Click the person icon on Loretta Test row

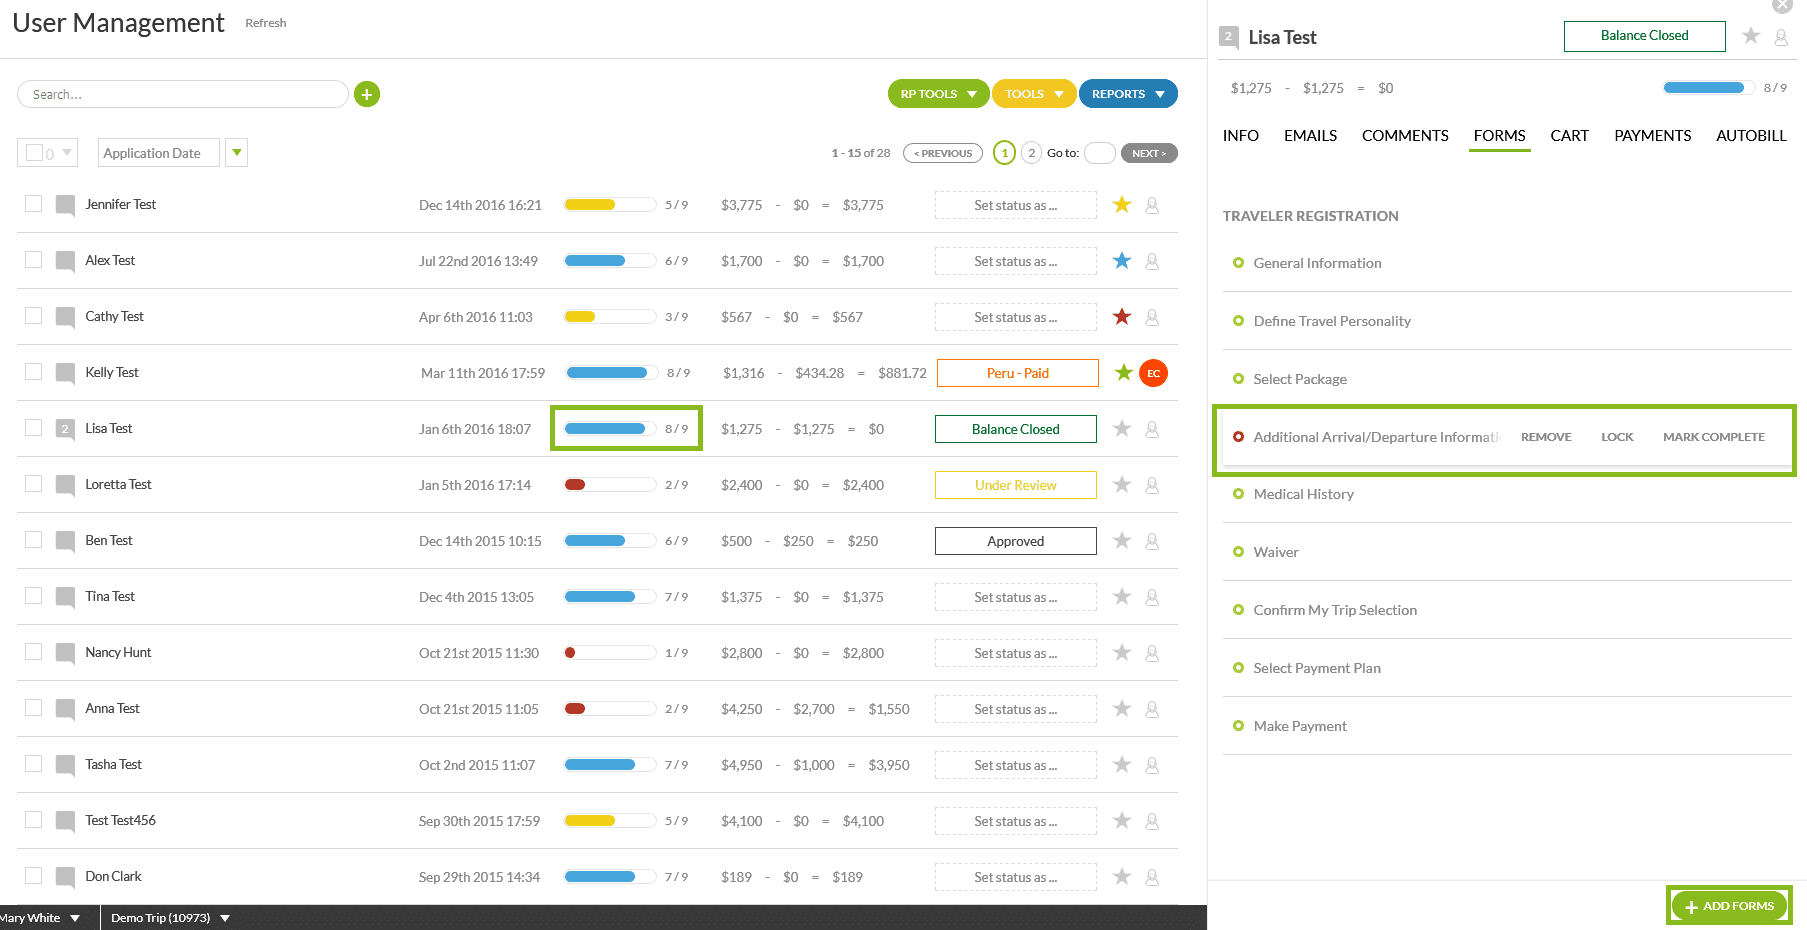[1152, 485]
